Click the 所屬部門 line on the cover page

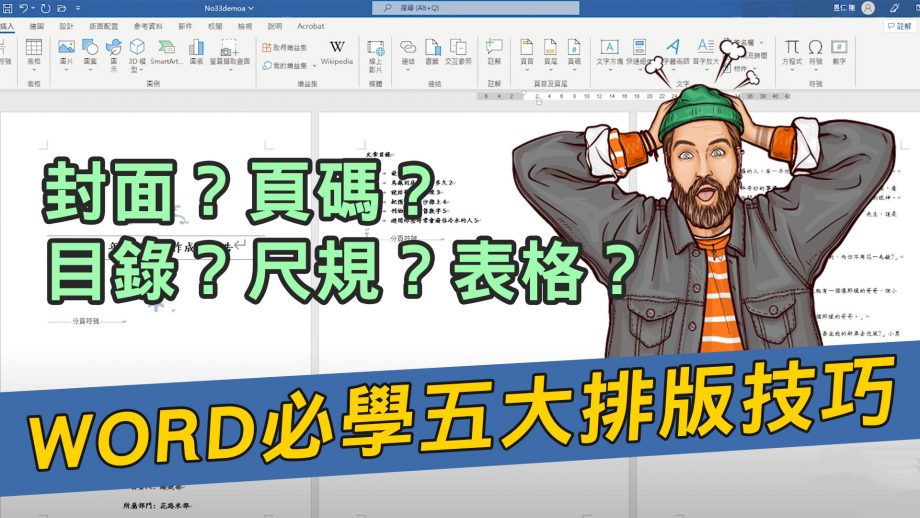(156, 505)
